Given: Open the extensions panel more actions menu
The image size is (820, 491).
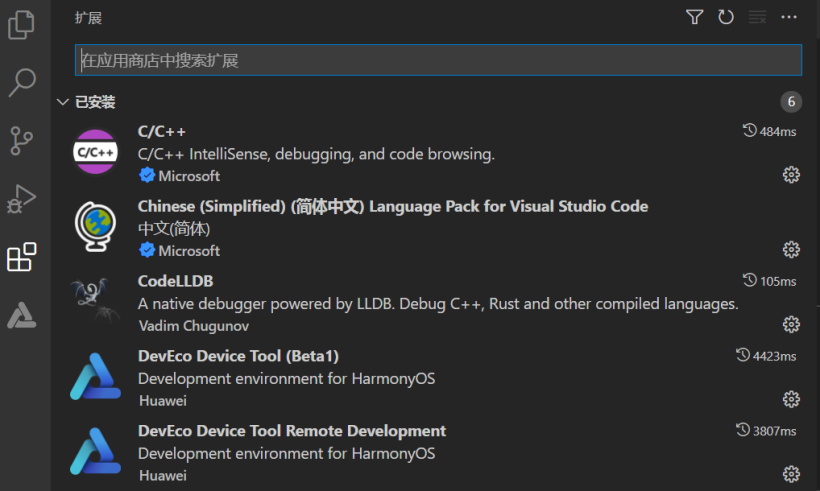Looking at the screenshot, I should [x=789, y=17].
